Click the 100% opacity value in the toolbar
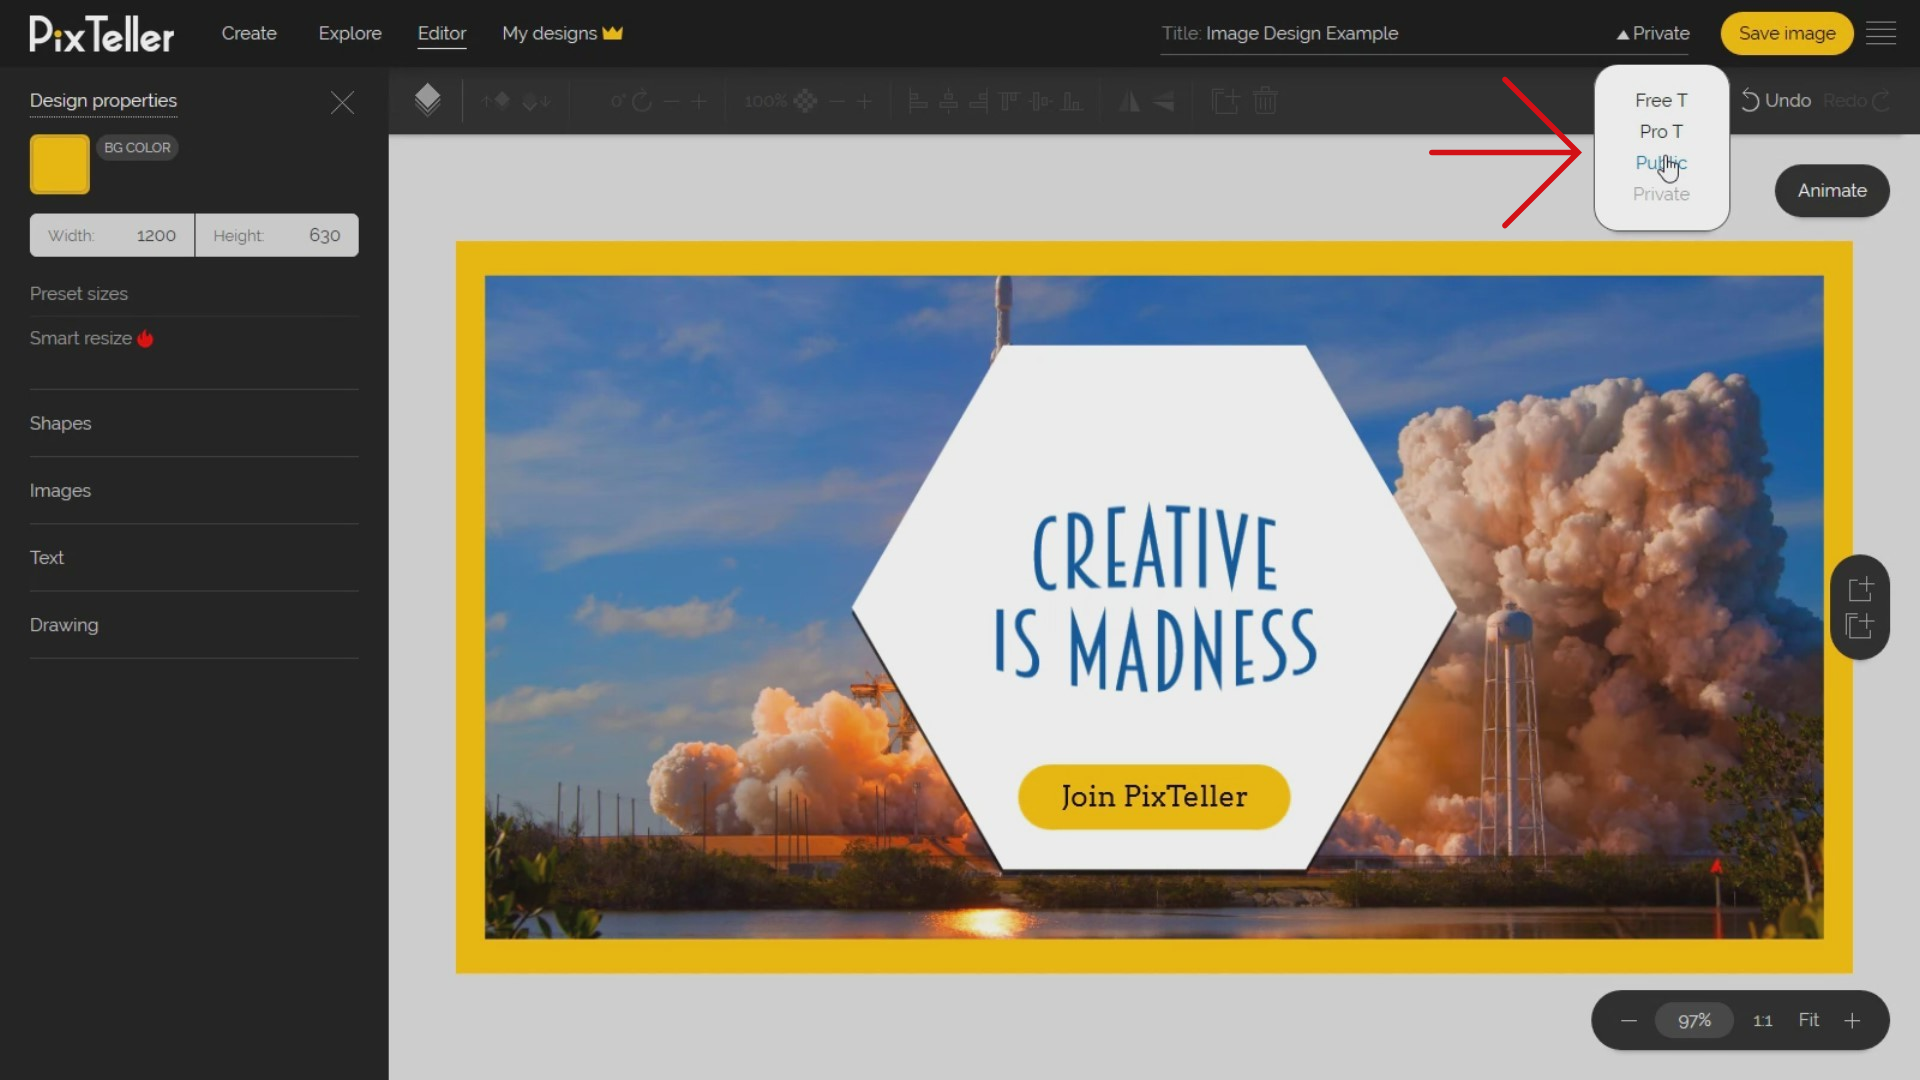1920x1080 pixels. click(765, 101)
